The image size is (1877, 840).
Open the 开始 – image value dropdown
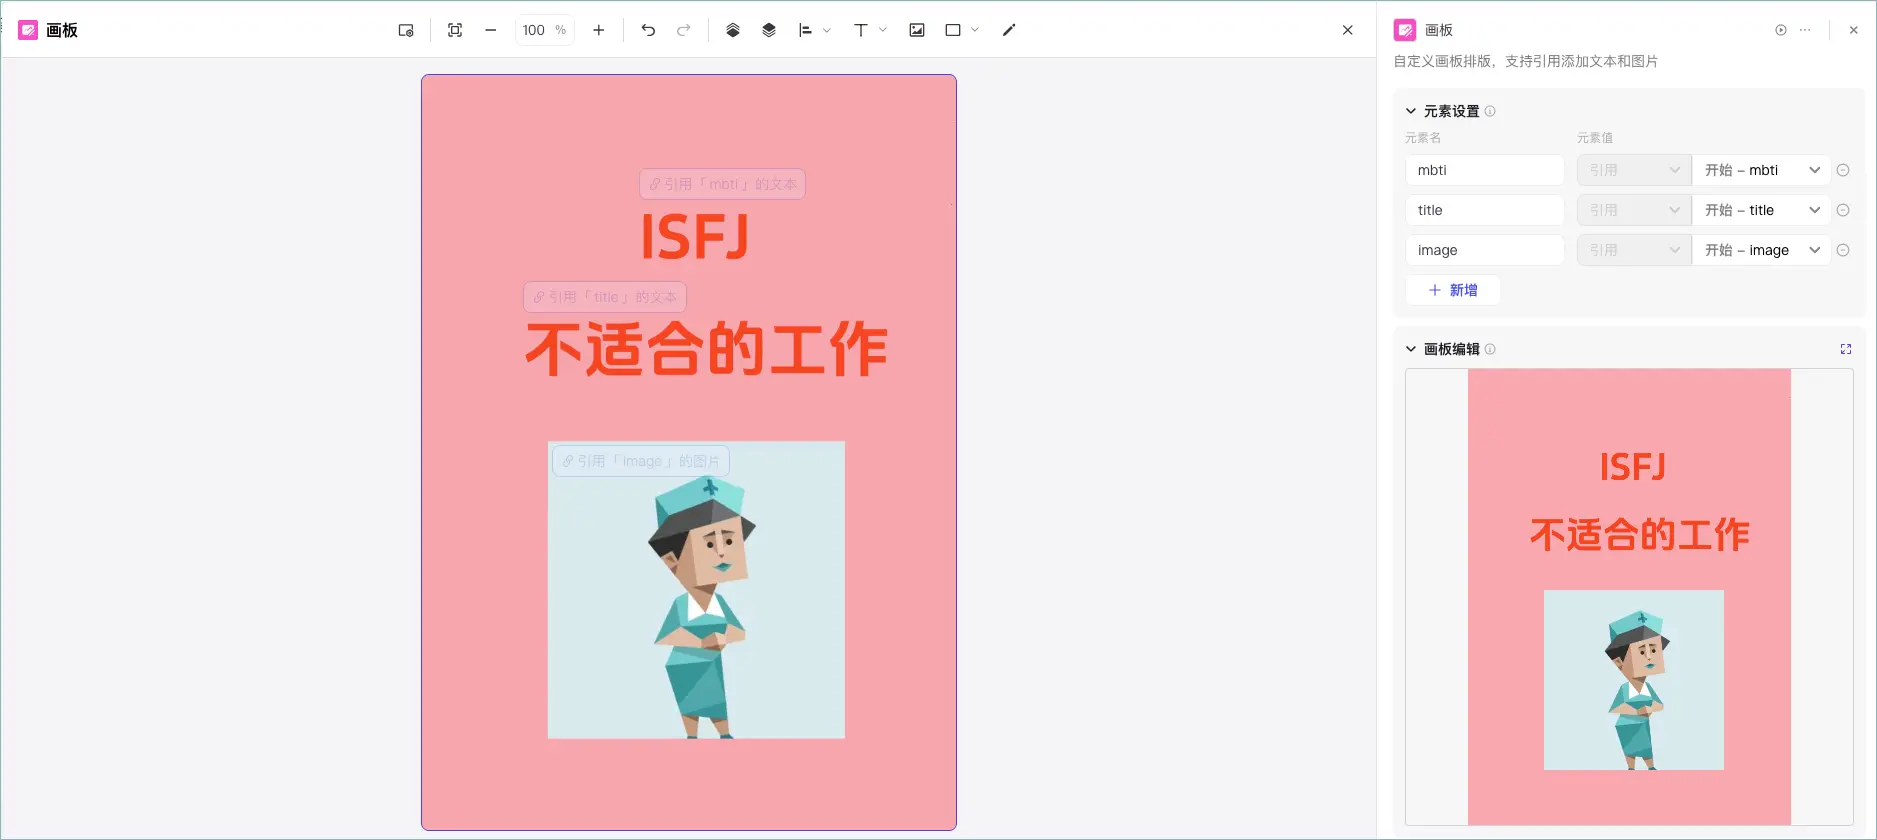point(1761,250)
